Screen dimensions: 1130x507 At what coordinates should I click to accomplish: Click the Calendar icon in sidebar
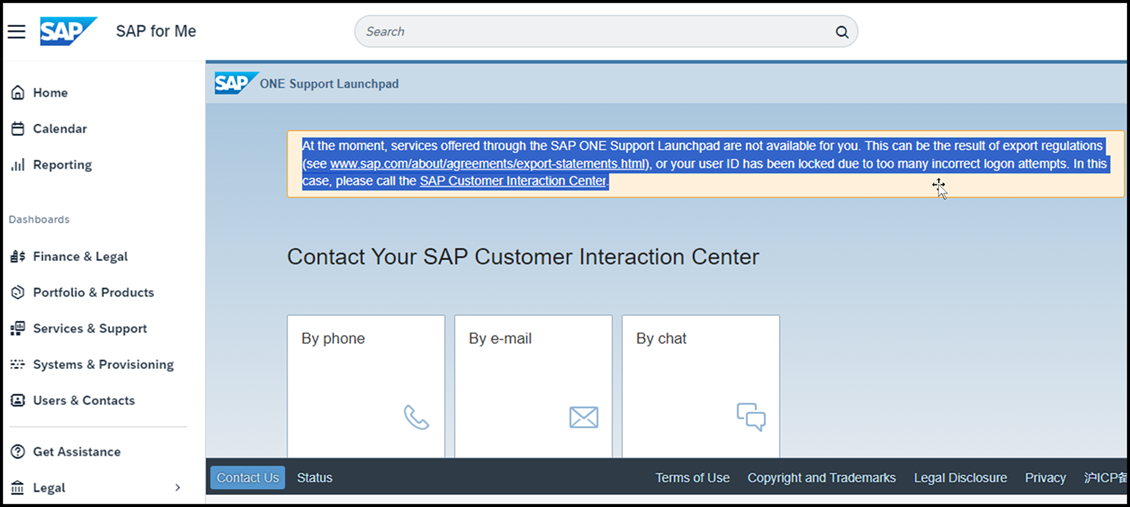18,129
